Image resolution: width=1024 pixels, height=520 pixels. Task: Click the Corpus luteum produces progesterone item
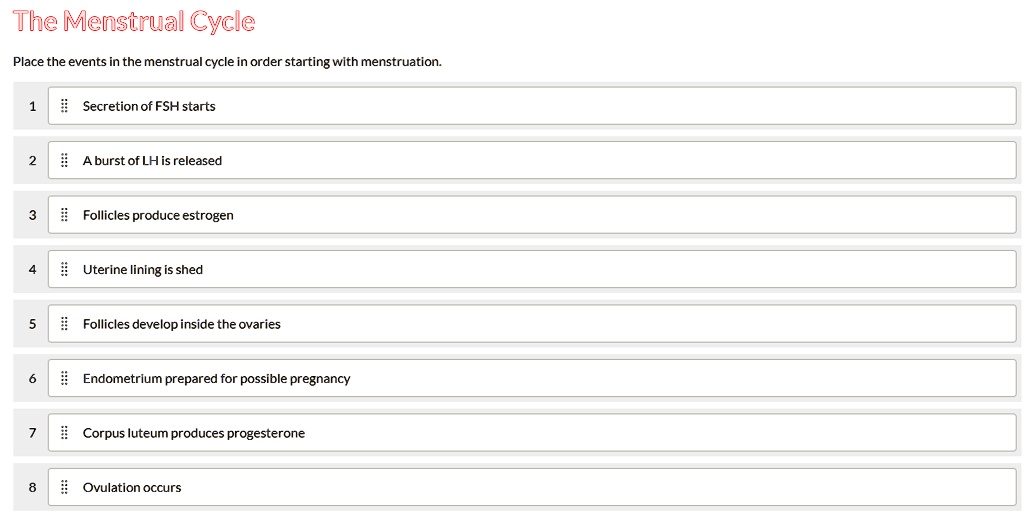(x=532, y=432)
